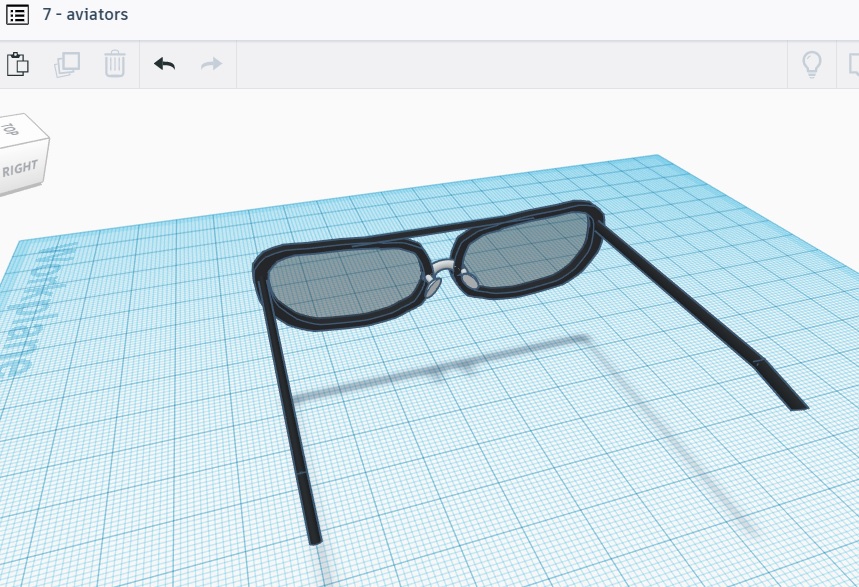
Task: Click the Paste clipboard icon
Action: tap(17, 65)
